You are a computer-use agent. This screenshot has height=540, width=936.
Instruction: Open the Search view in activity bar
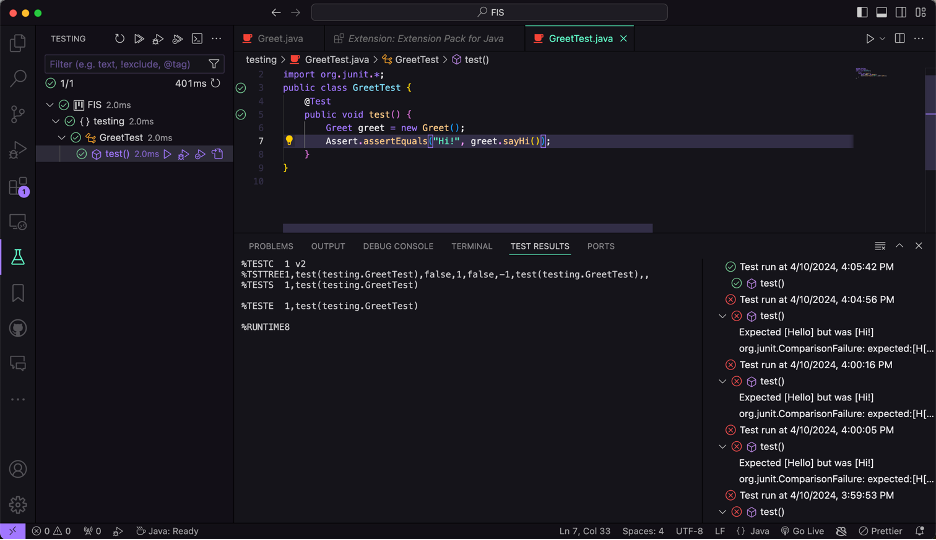click(18, 78)
